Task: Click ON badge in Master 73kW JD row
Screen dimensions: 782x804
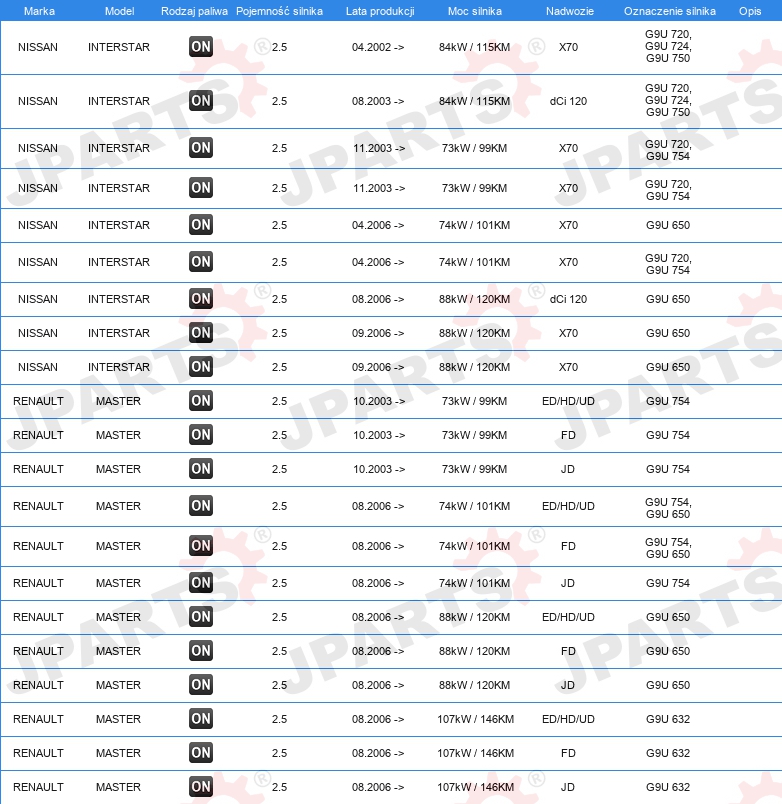Action: click(200, 469)
